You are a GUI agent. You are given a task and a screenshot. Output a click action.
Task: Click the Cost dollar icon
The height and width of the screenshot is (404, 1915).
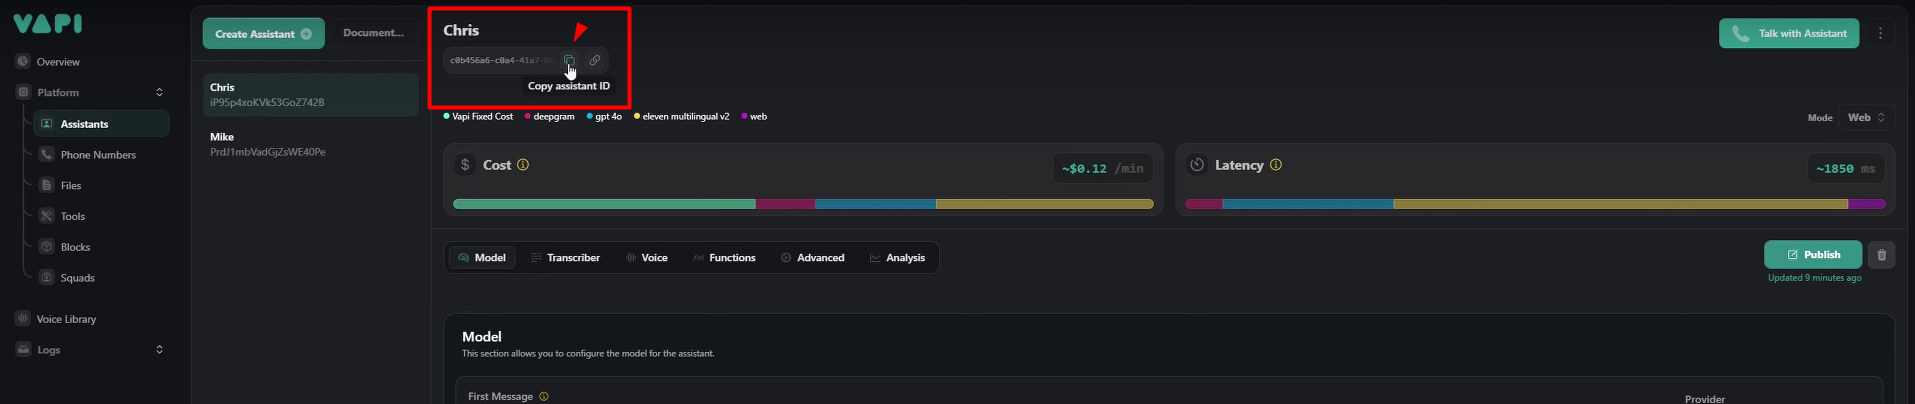(465, 165)
